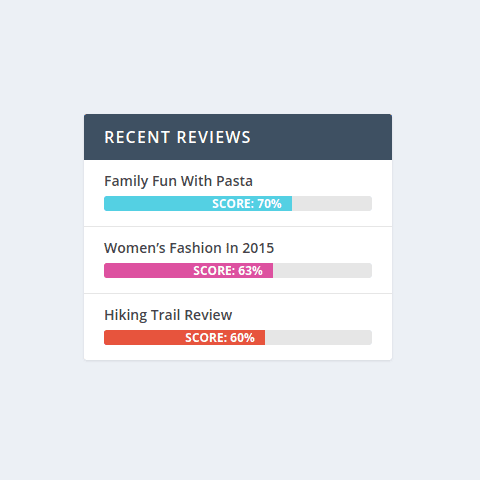This screenshot has height=480, width=480.
Task: Click the pink Score 63% bar
Action: click(x=188, y=270)
